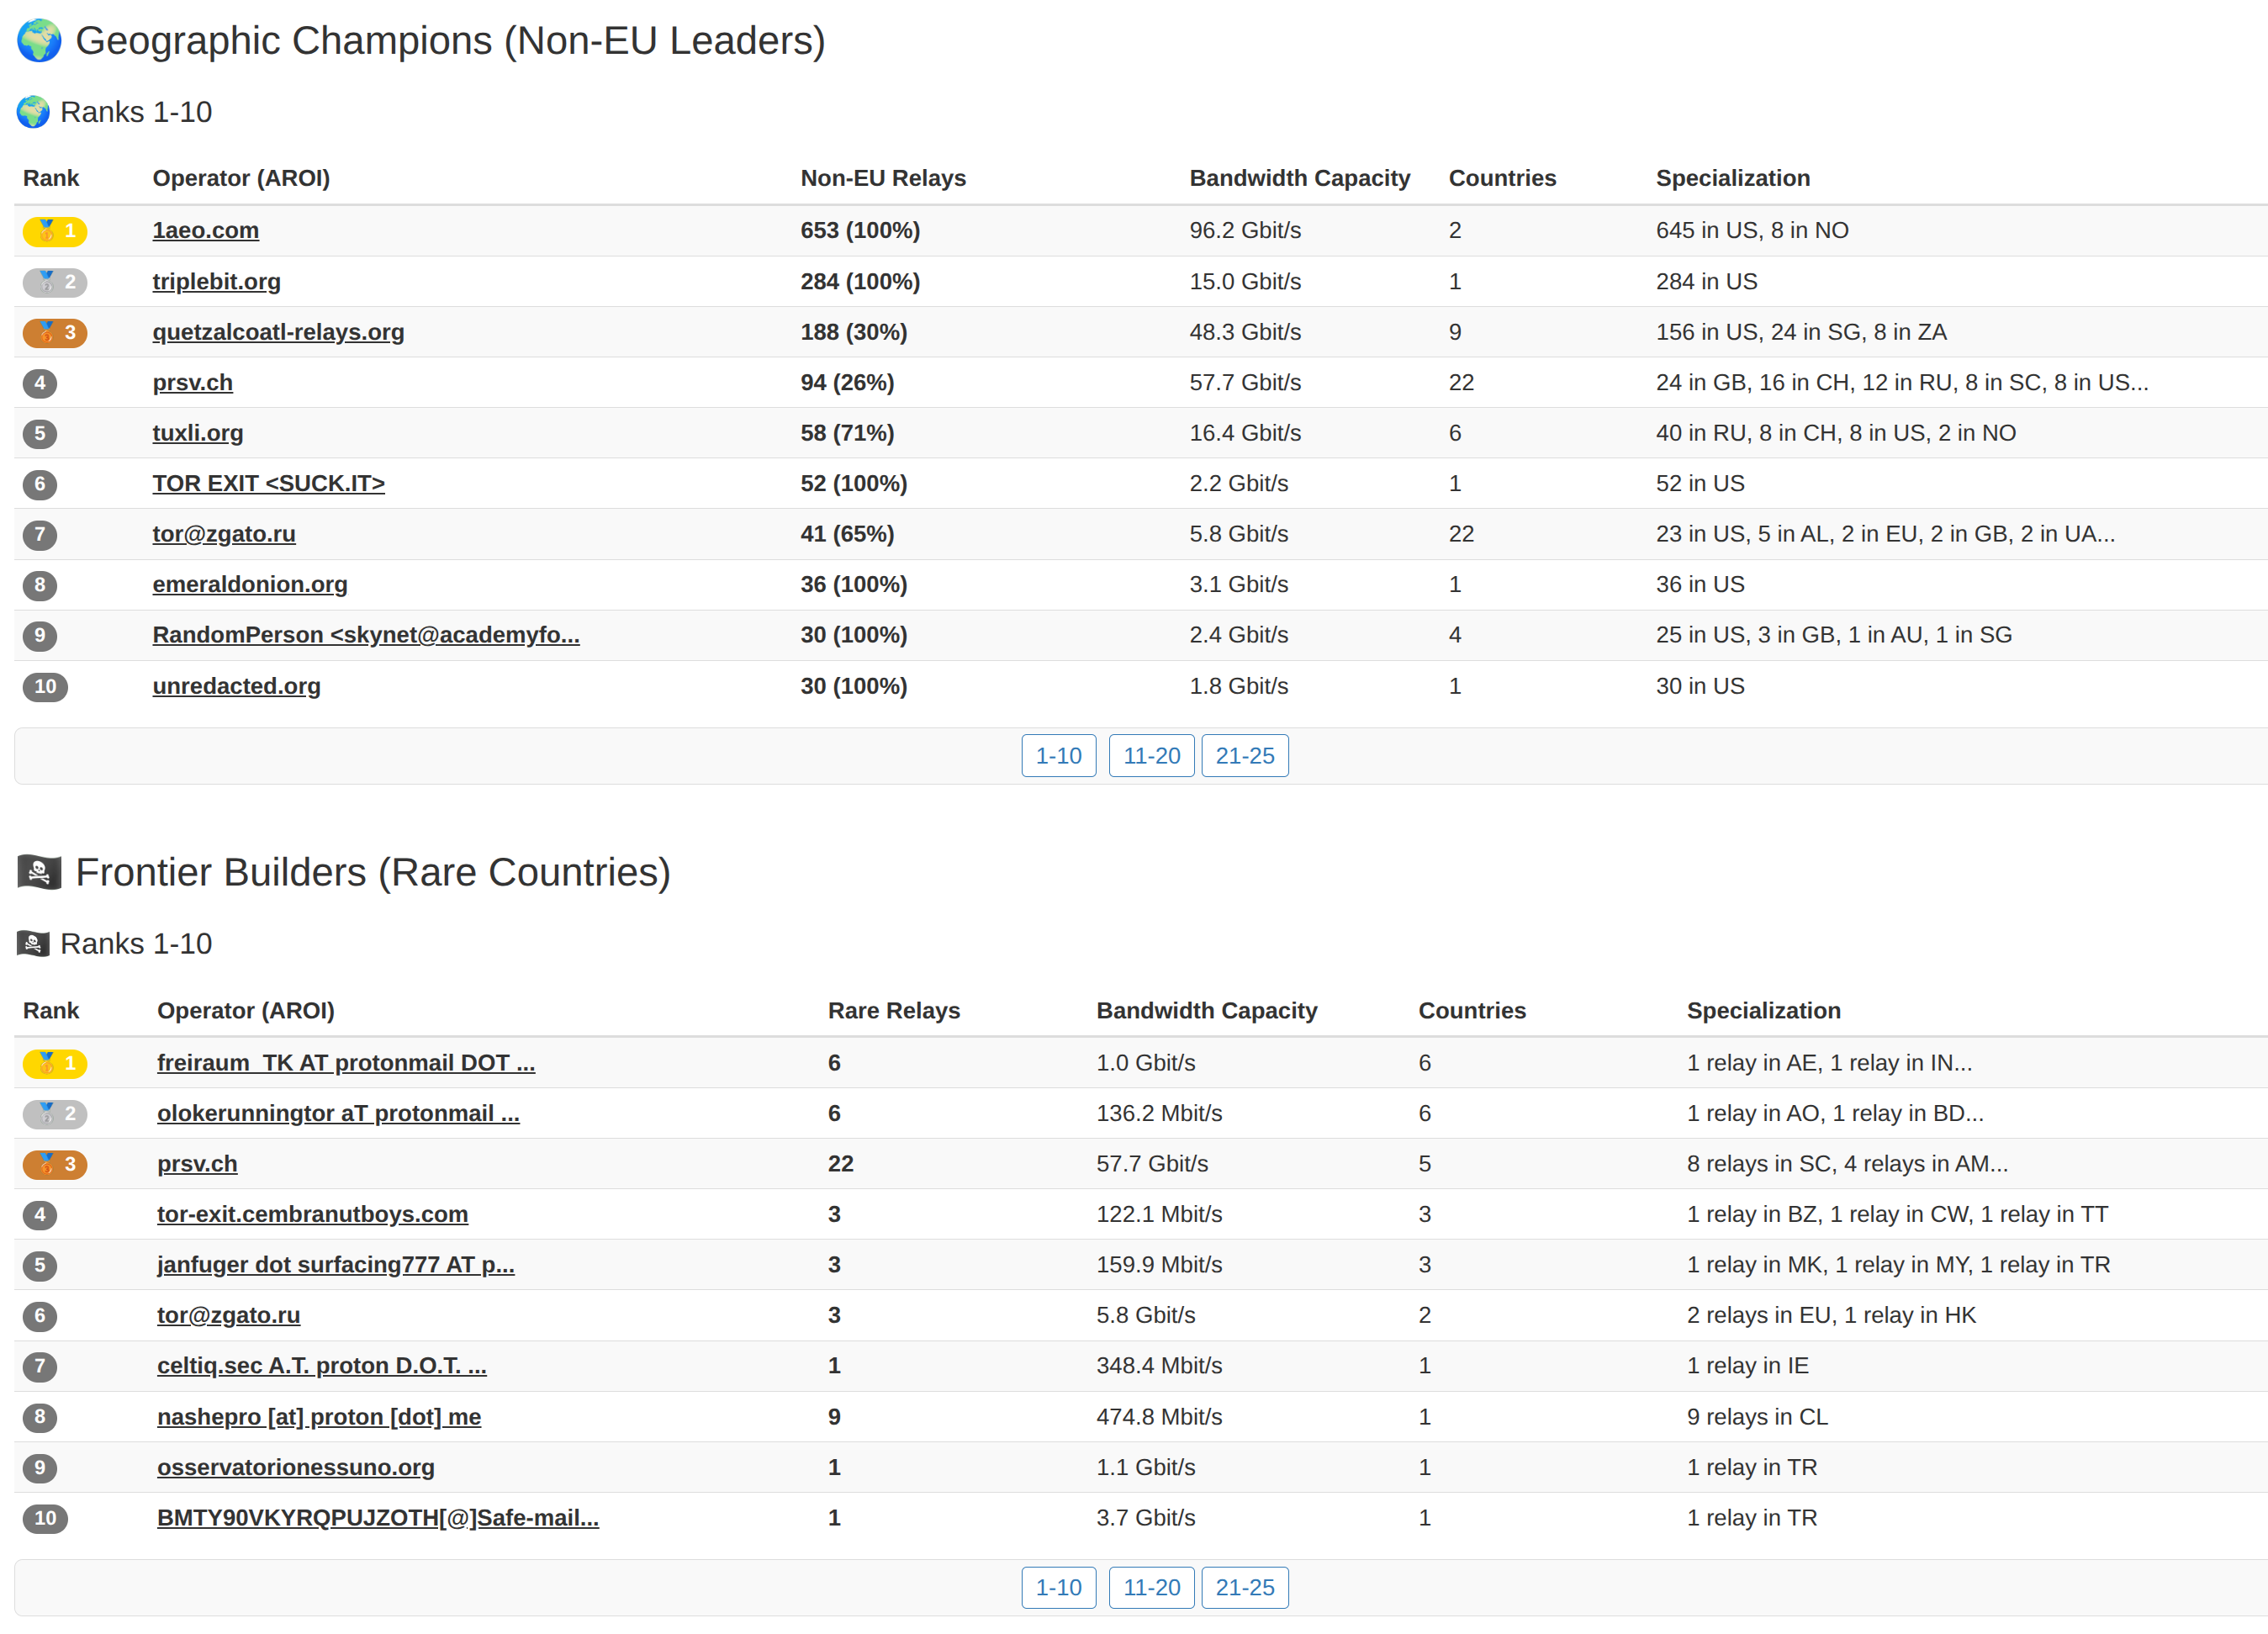Viewport: 2268px width, 1634px height.
Task: Click the '96.2 Gbit/s' bandwidth cell
Action: [1245, 231]
